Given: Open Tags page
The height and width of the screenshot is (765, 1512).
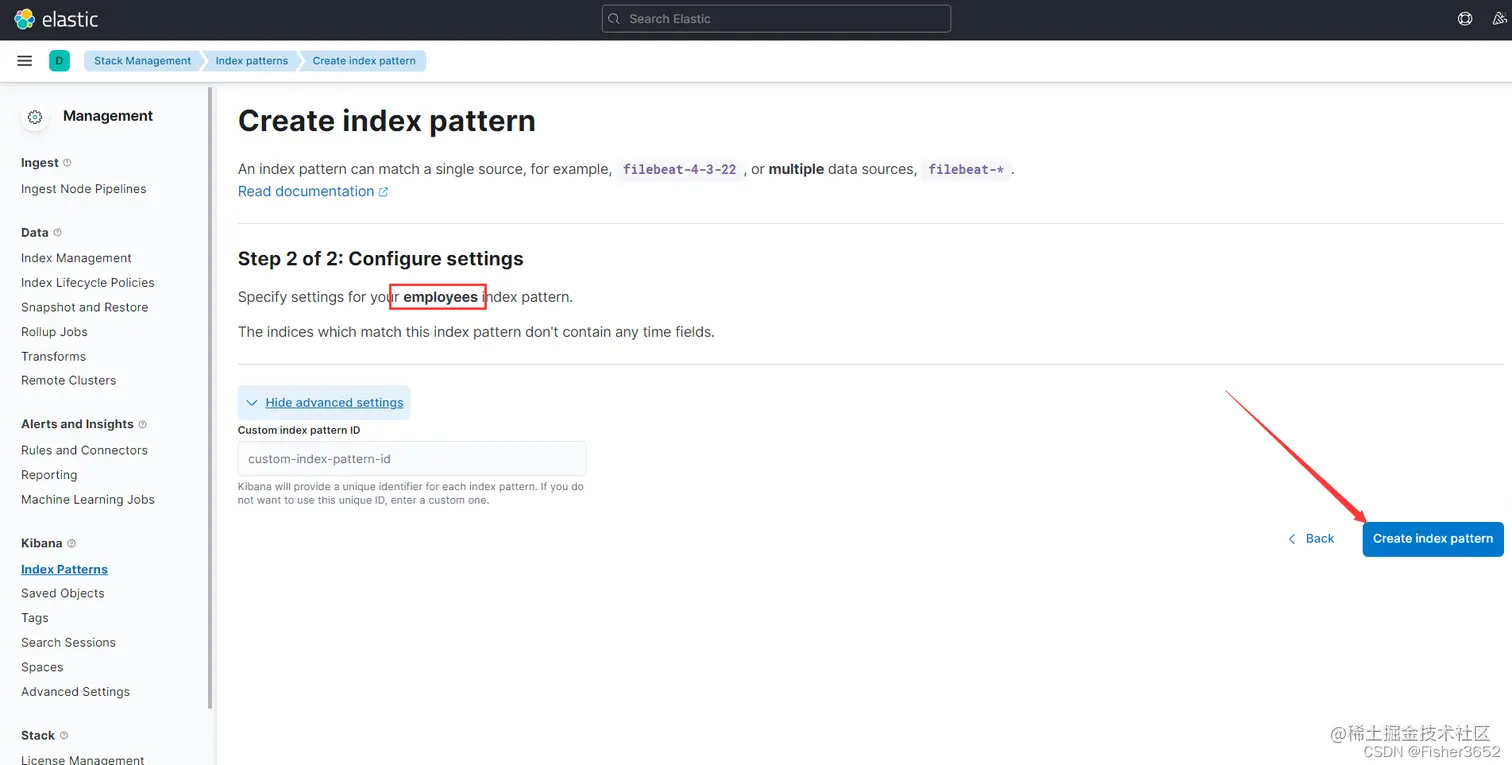Looking at the screenshot, I should pos(35,618).
